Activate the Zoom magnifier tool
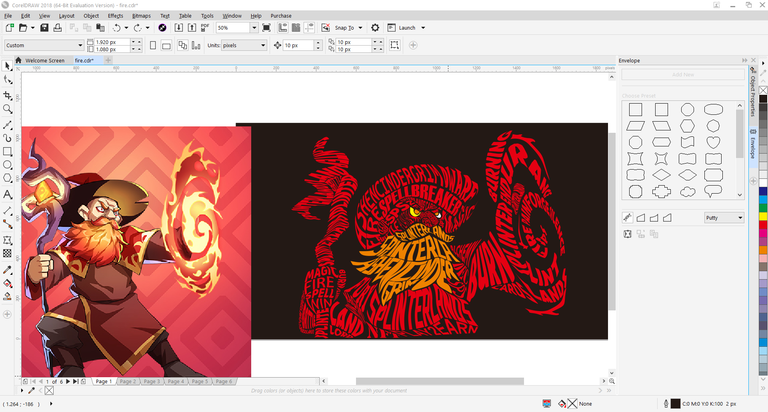768x412 pixels. coord(7,109)
